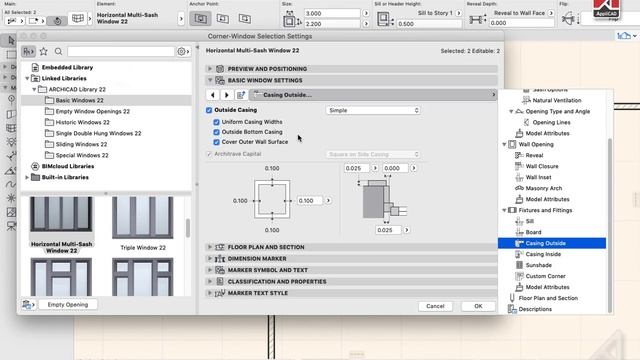Viewport: 640px width, 360px height.
Task: Expand Marker Text Style panel
Action: [210, 293]
